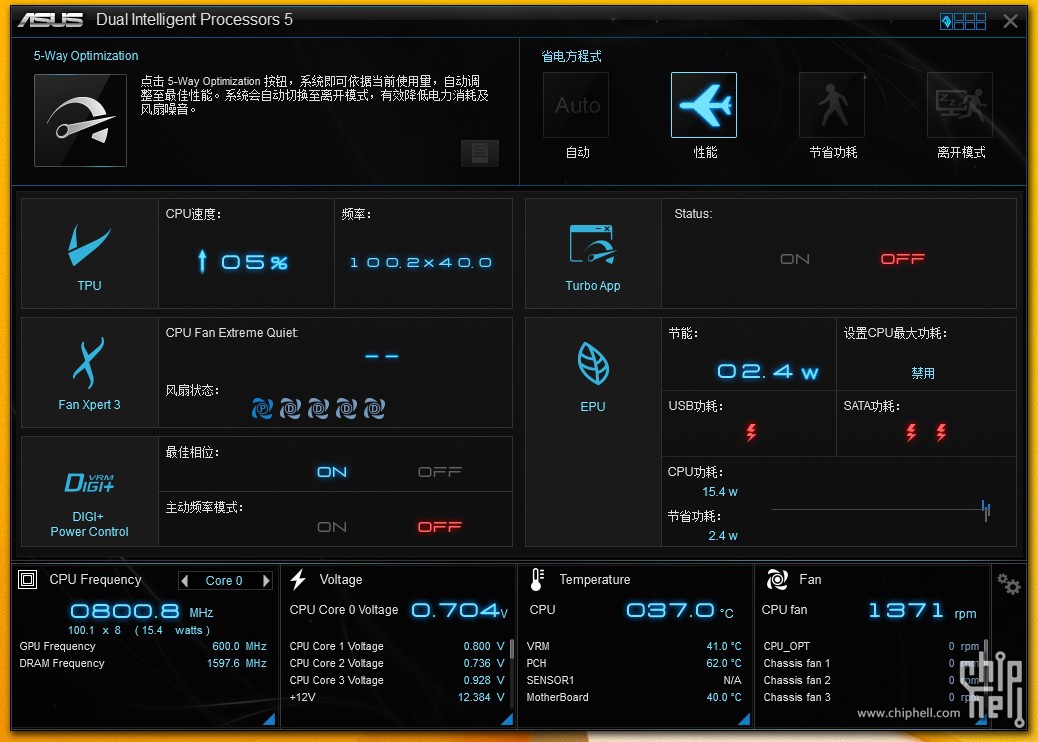Click the Chassis fan 1 row
The height and width of the screenshot is (742, 1038).
tap(871, 663)
